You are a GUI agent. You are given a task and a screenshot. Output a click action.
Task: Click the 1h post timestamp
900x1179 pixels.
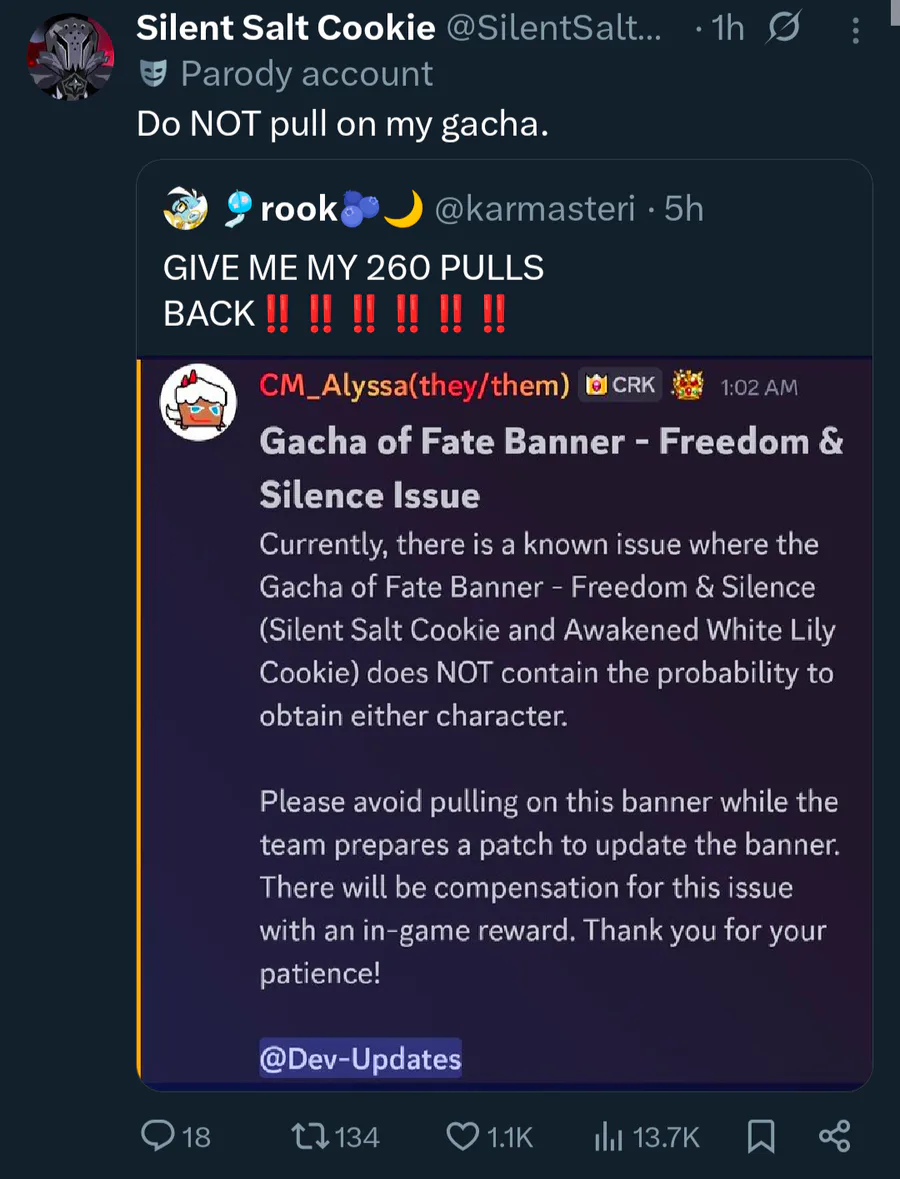pos(727,29)
